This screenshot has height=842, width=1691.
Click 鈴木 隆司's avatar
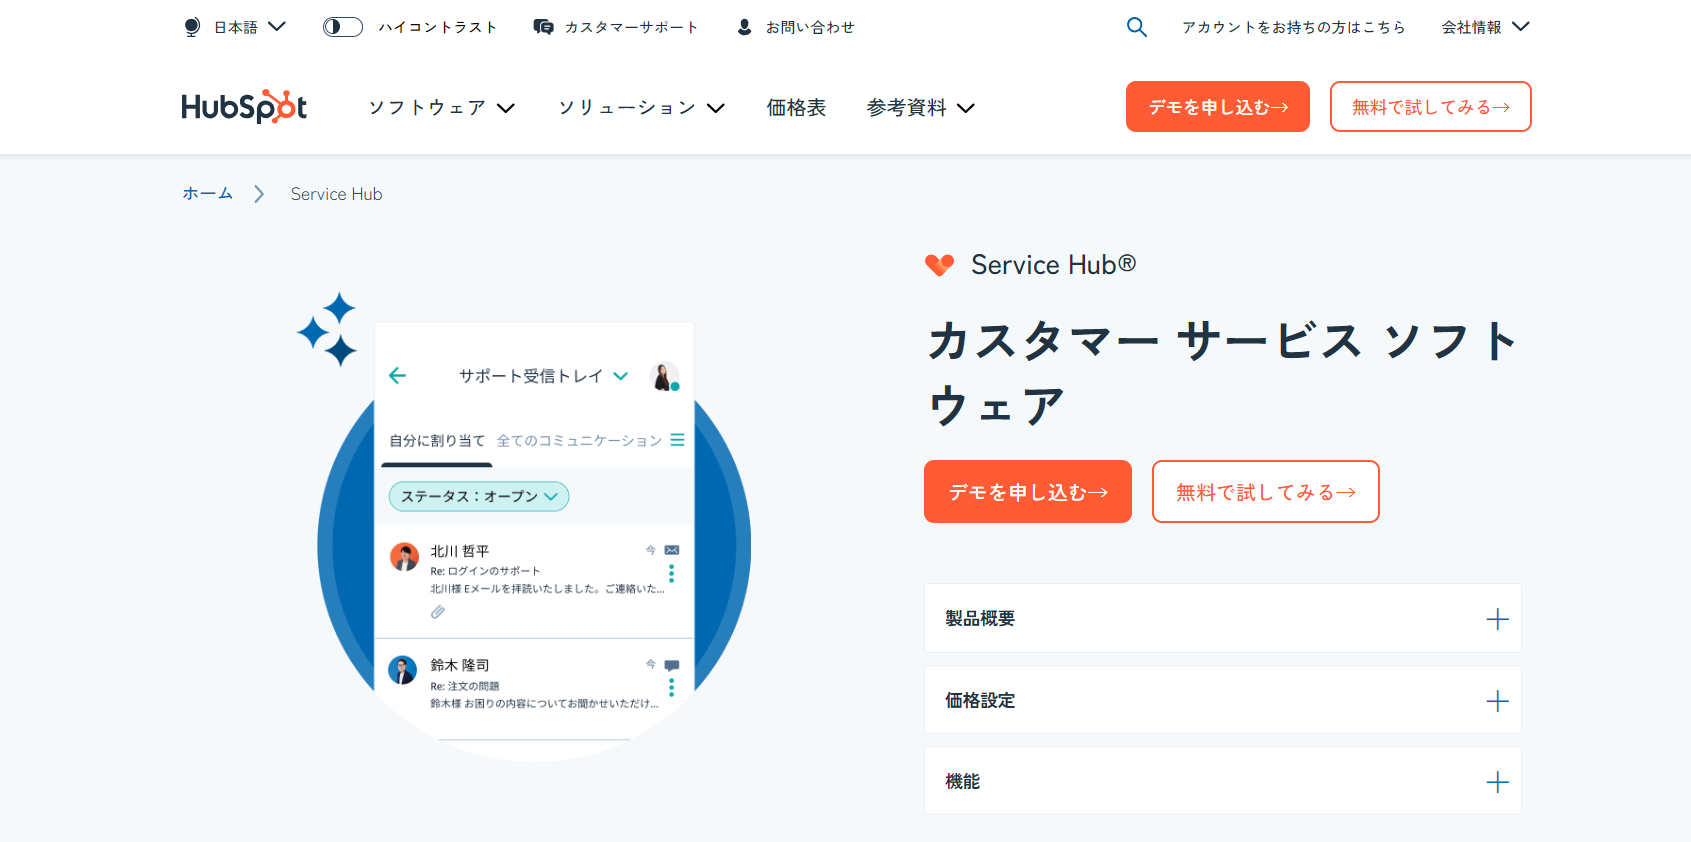(402, 670)
